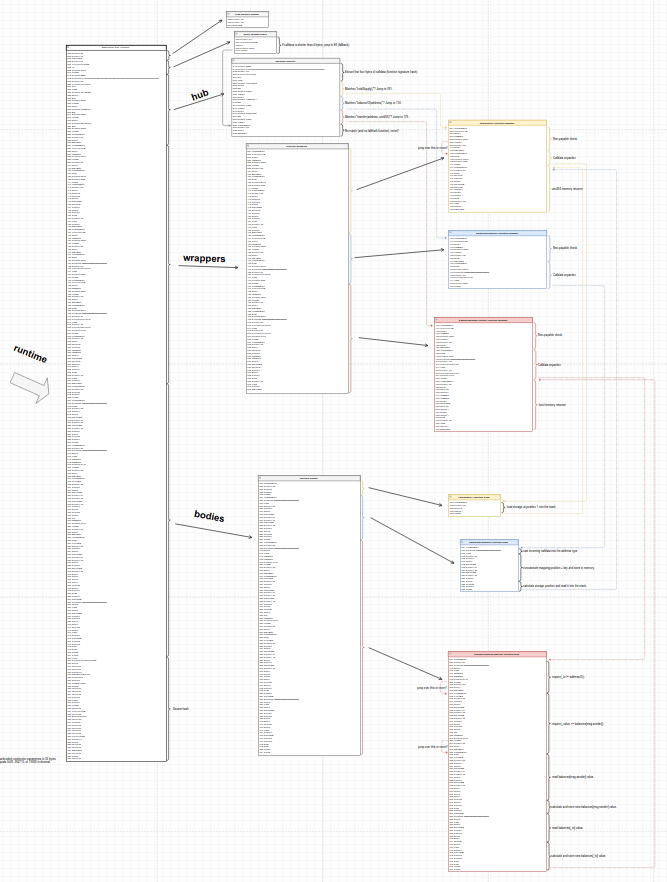Click the "No match" revert annotation
Screen dimensions: 667x882
(372, 130)
